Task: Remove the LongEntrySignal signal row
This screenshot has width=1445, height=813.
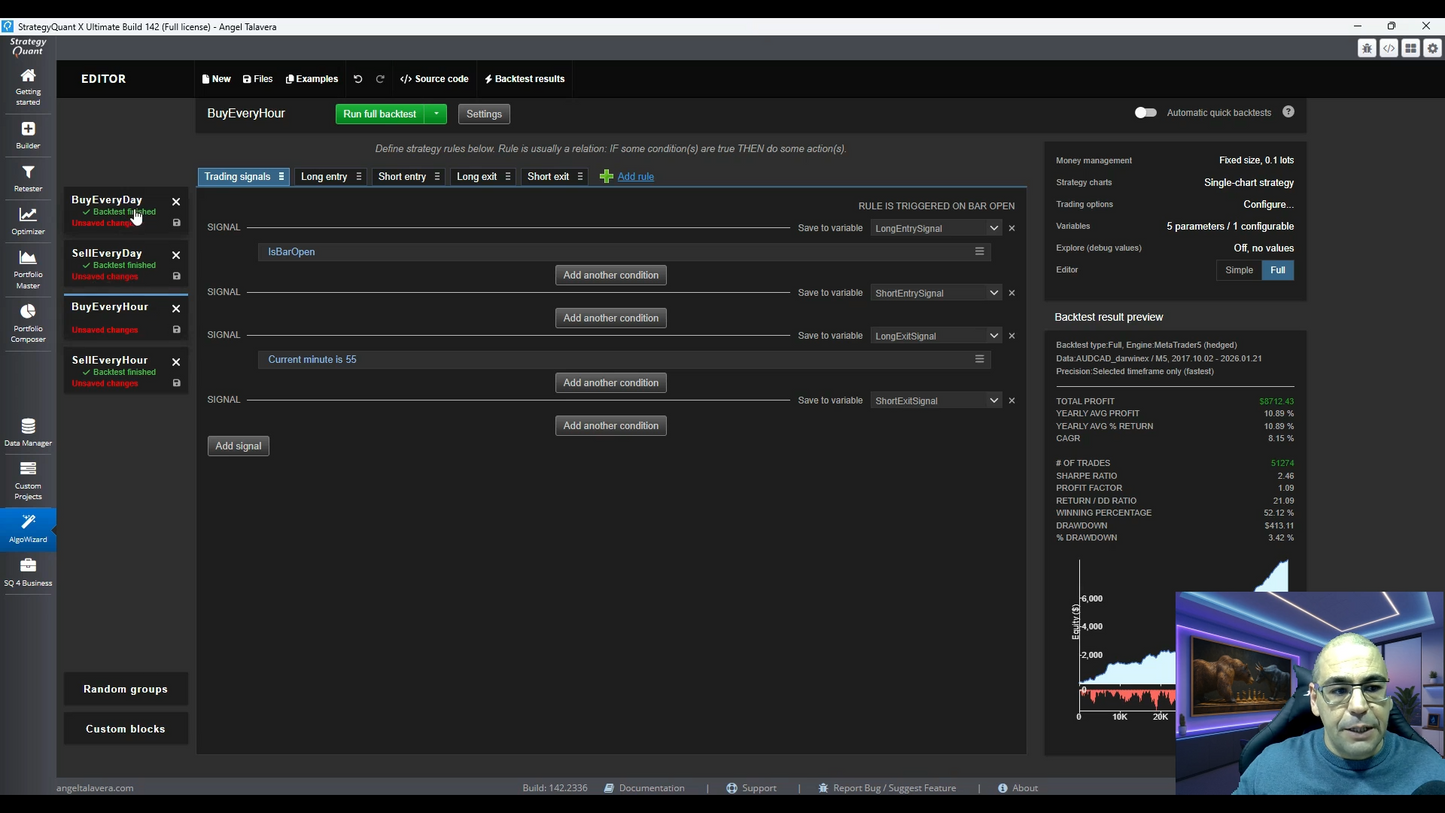Action: tap(1012, 228)
